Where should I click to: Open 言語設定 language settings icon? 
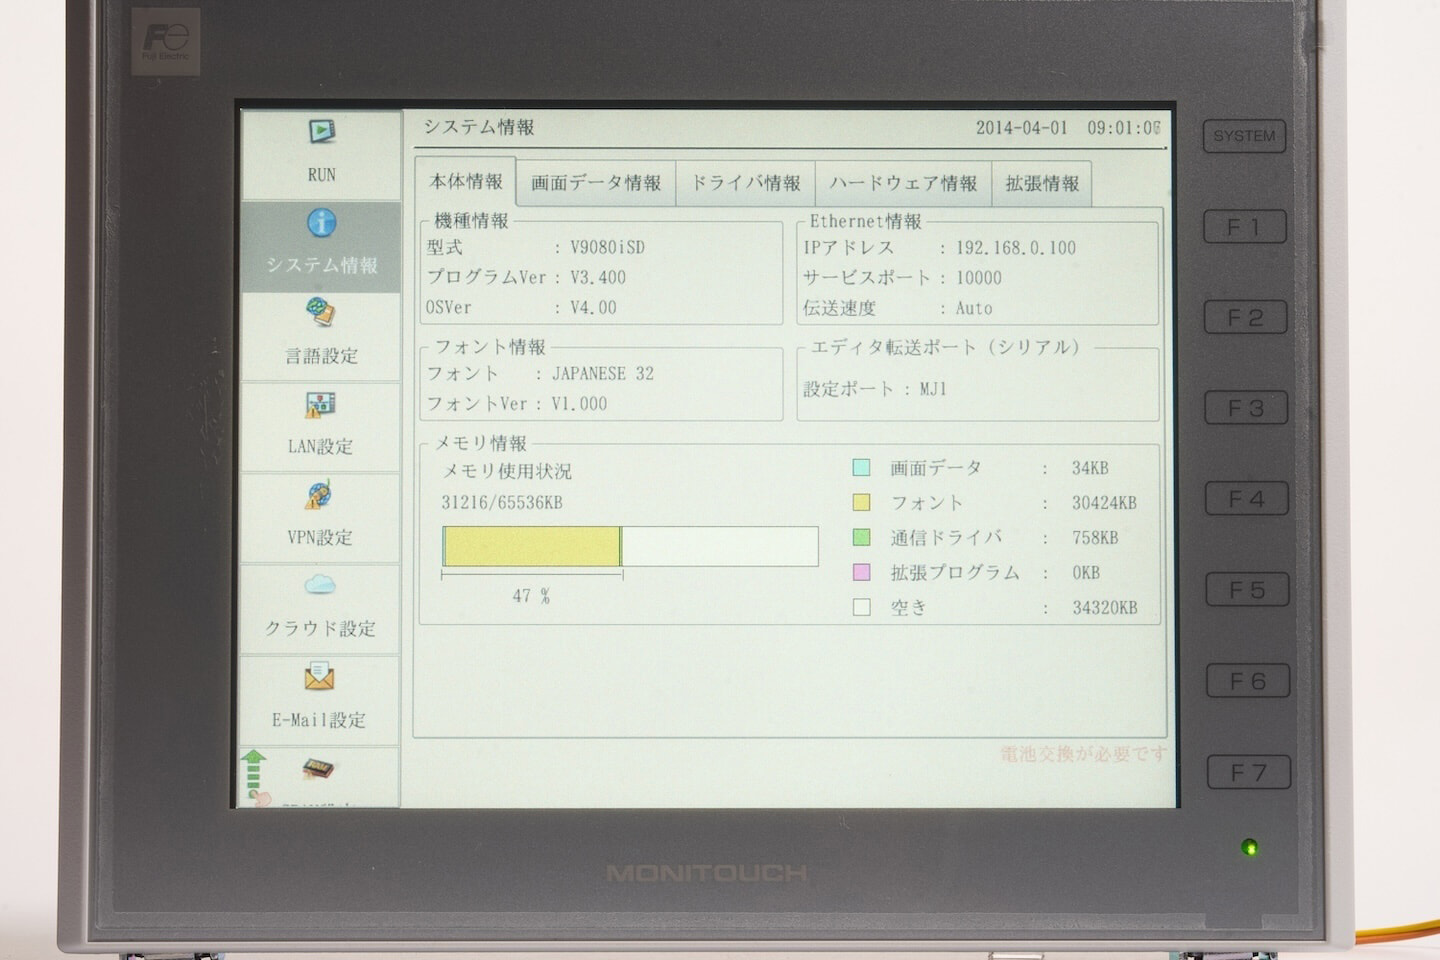321,313
